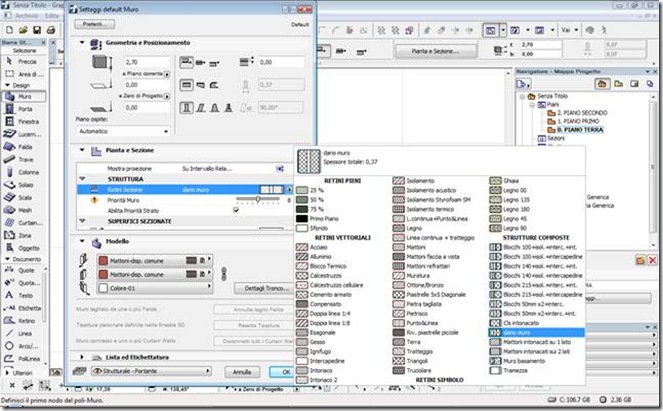Open the Colore-01 material dropdown
663x411 pixels.
(155, 288)
